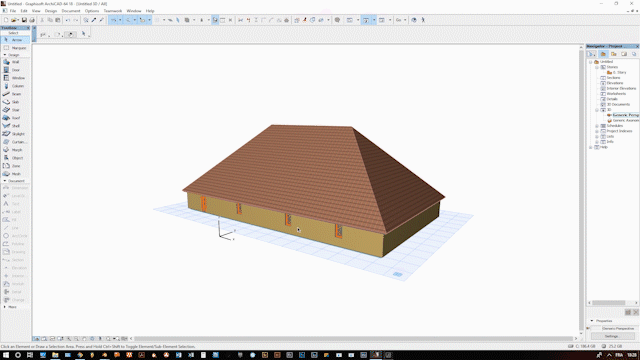
Task: Open the File menu
Action: click(x=13, y=11)
